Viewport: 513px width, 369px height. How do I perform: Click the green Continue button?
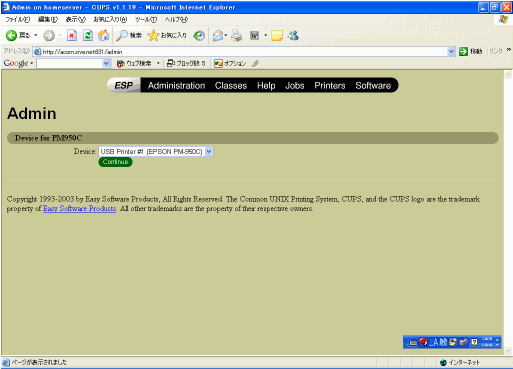tap(115, 162)
